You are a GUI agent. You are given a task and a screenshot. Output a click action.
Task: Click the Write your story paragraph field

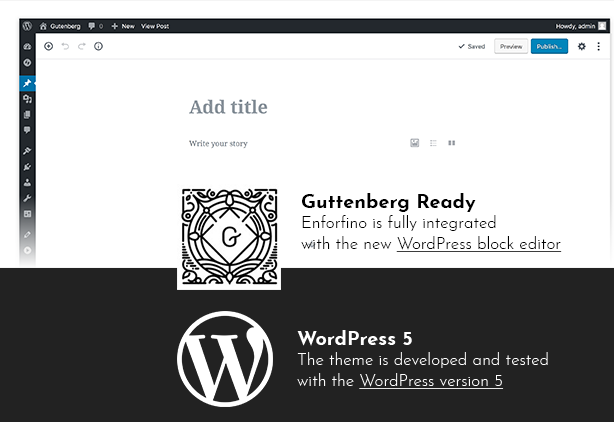(x=218, y=143)
